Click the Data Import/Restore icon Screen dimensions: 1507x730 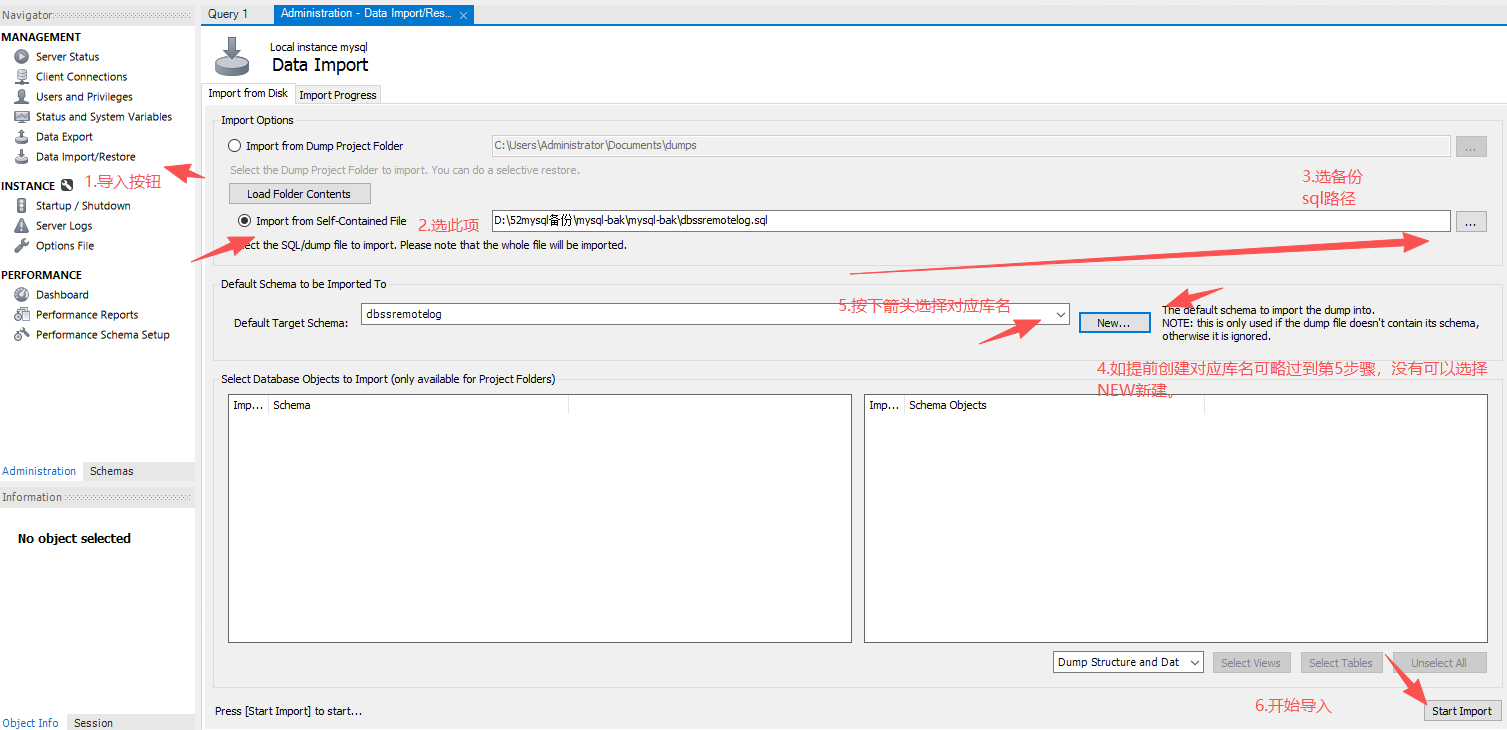pyautogui.click(x=21, y=157)
